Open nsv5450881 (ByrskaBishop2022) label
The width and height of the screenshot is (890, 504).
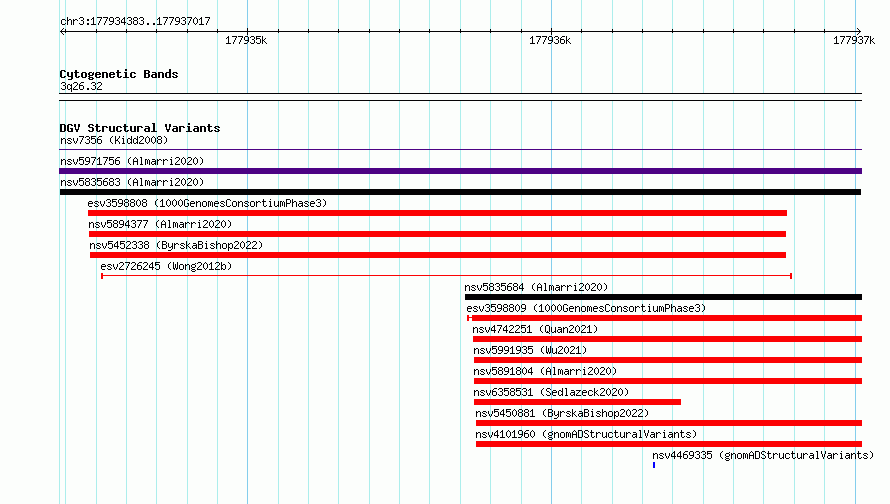click(x=562, y=413)
